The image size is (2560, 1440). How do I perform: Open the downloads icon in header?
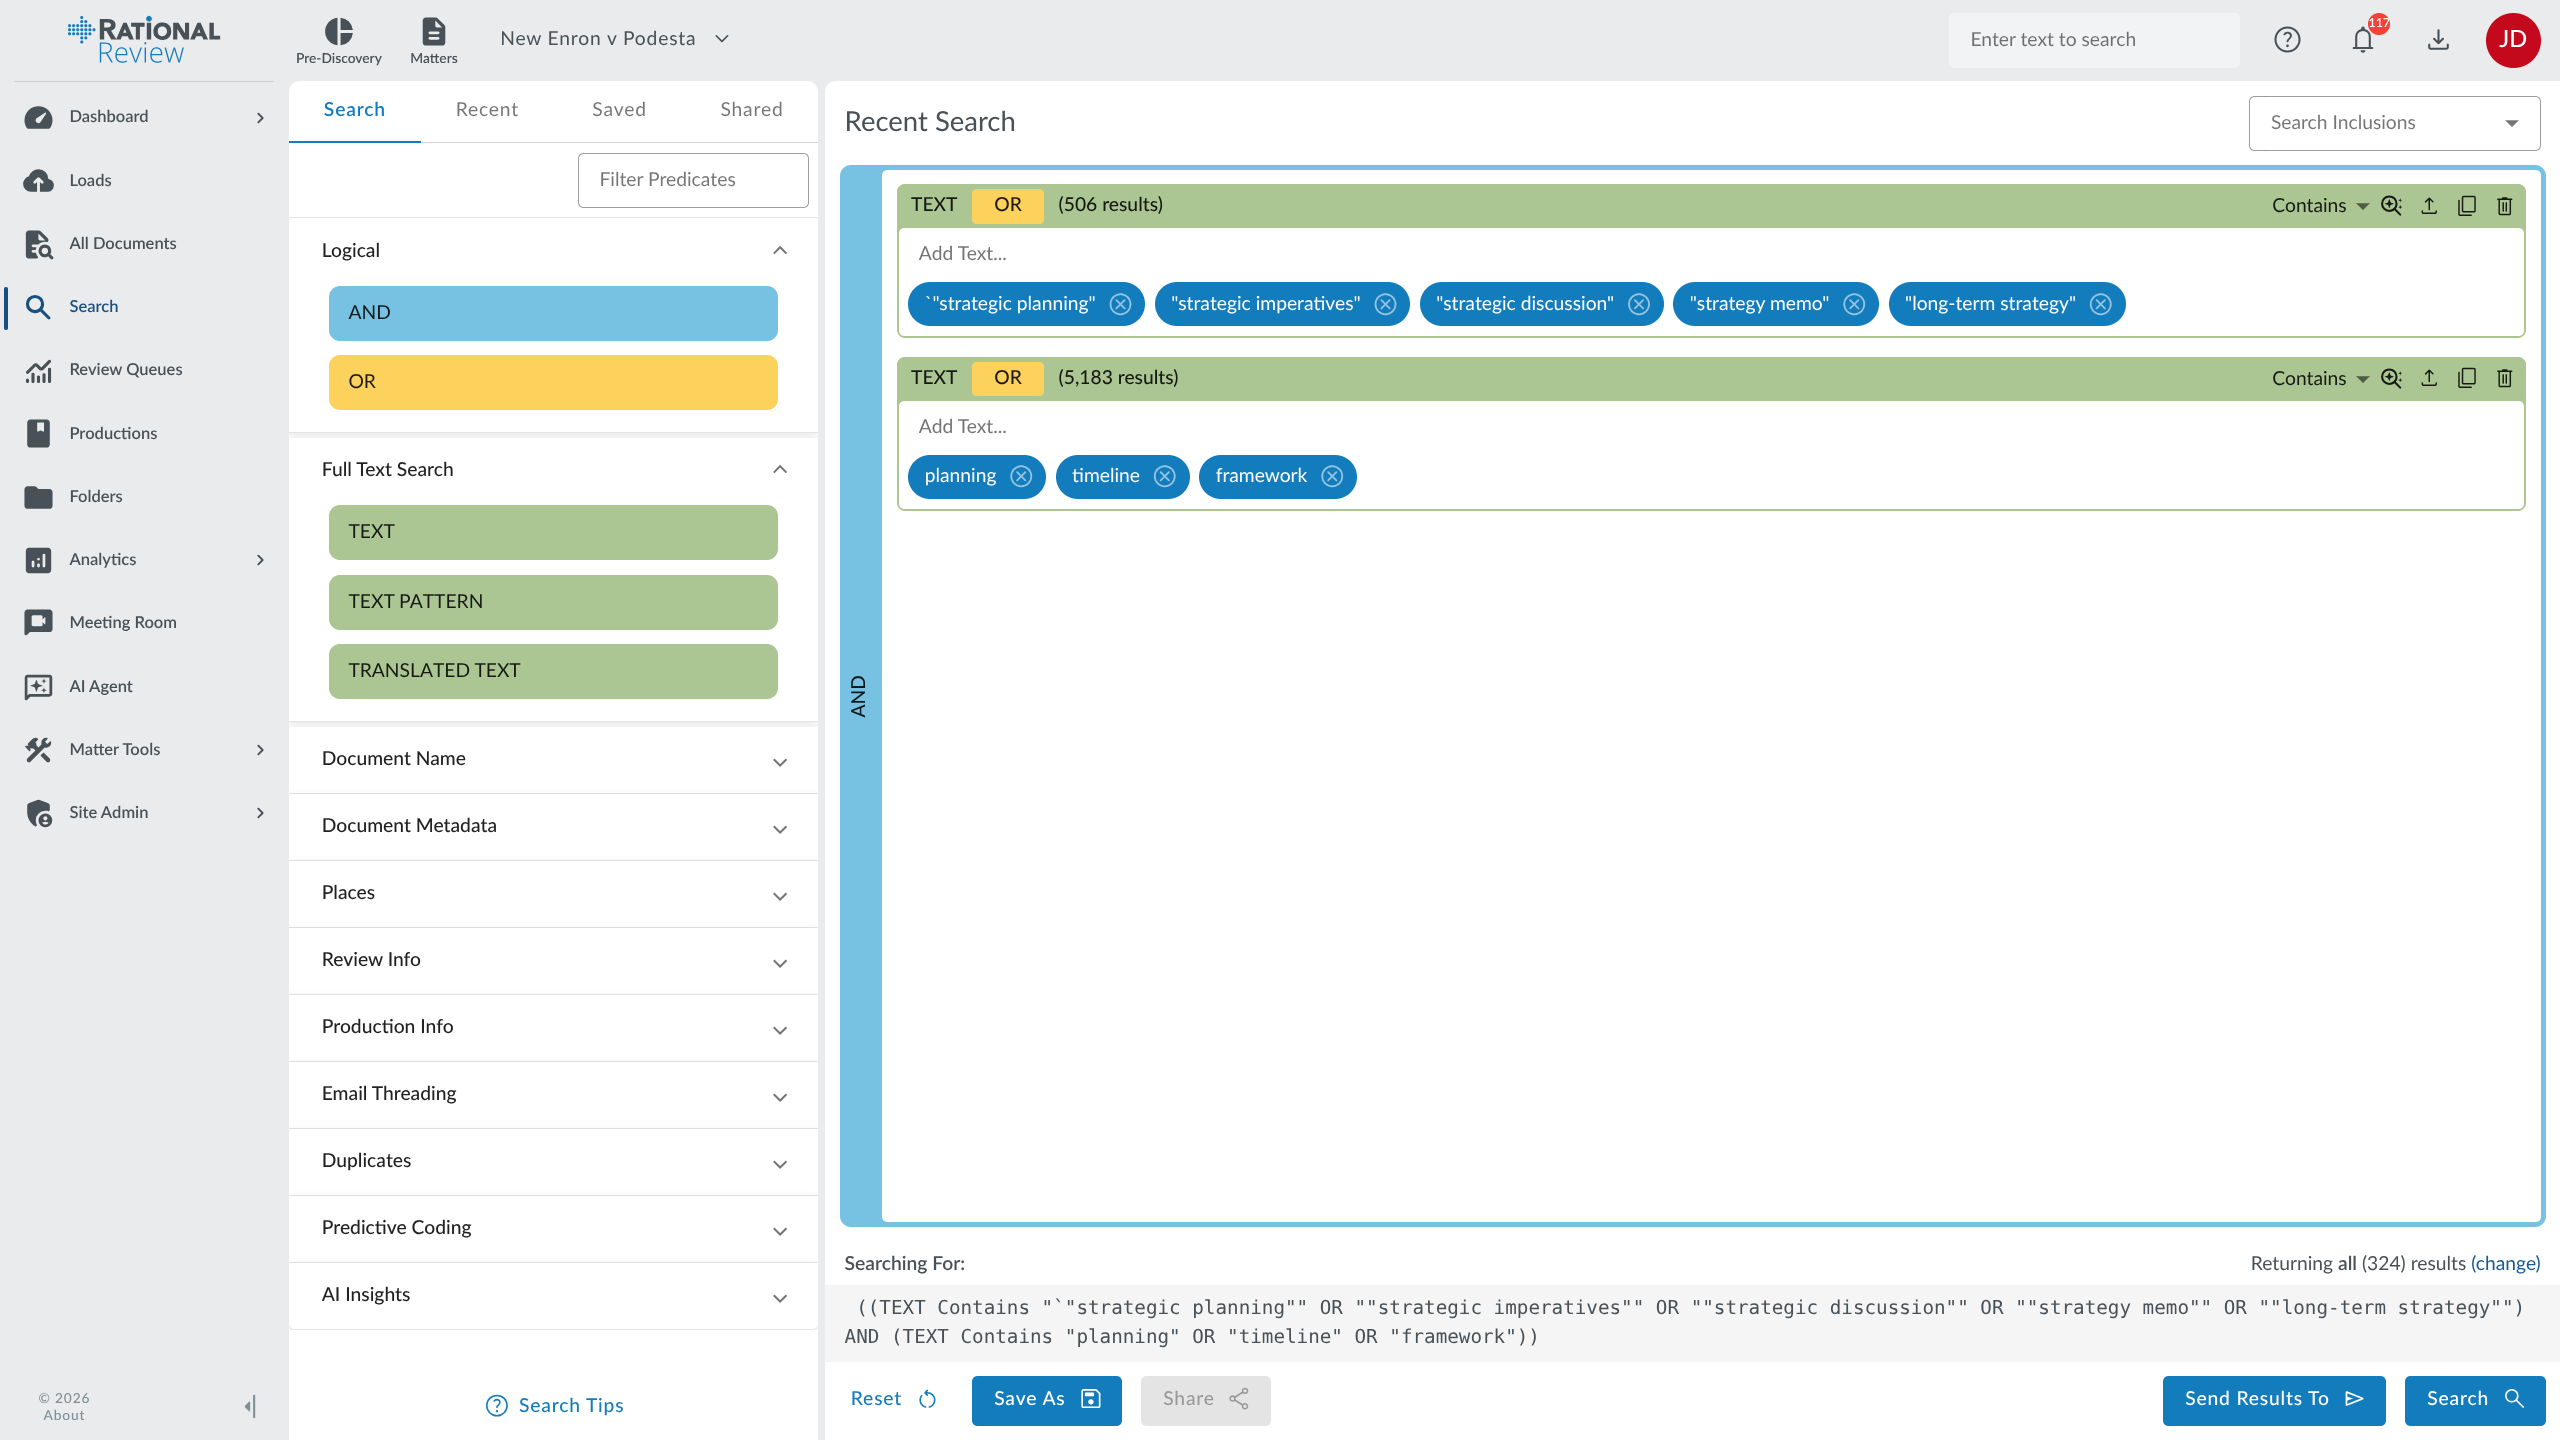click(x=2438, y=40)
